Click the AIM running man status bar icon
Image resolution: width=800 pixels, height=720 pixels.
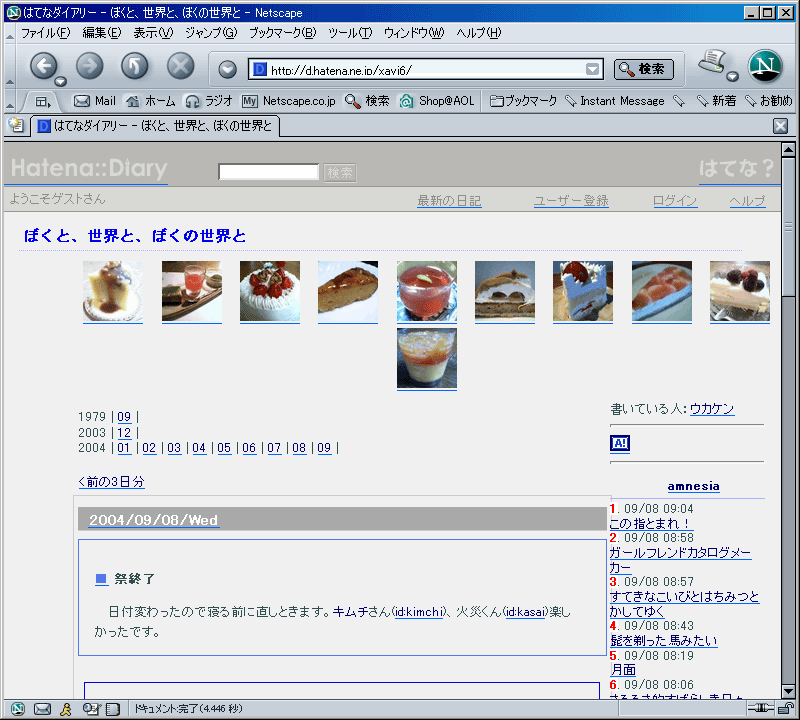[66, 709]
